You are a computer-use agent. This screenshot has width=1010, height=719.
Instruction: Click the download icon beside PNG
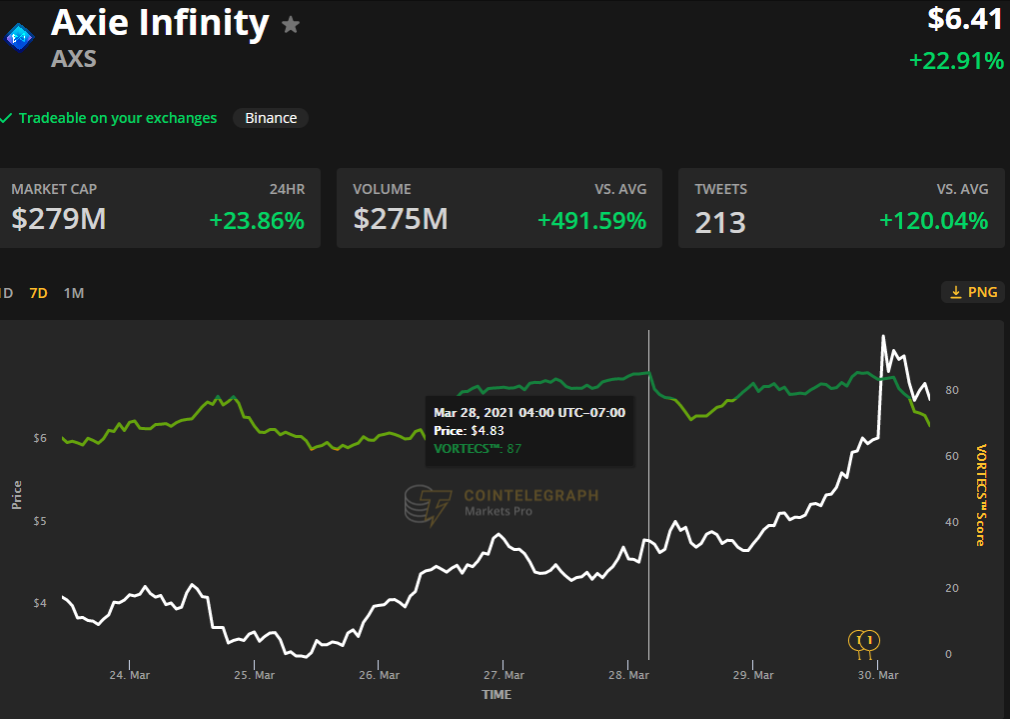tap(956, 292)
